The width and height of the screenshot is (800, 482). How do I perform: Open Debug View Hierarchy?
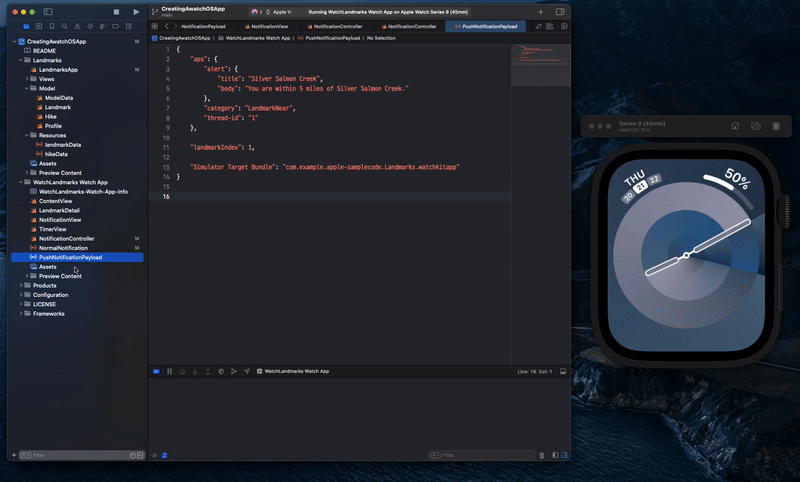click(x=221, y=371)
